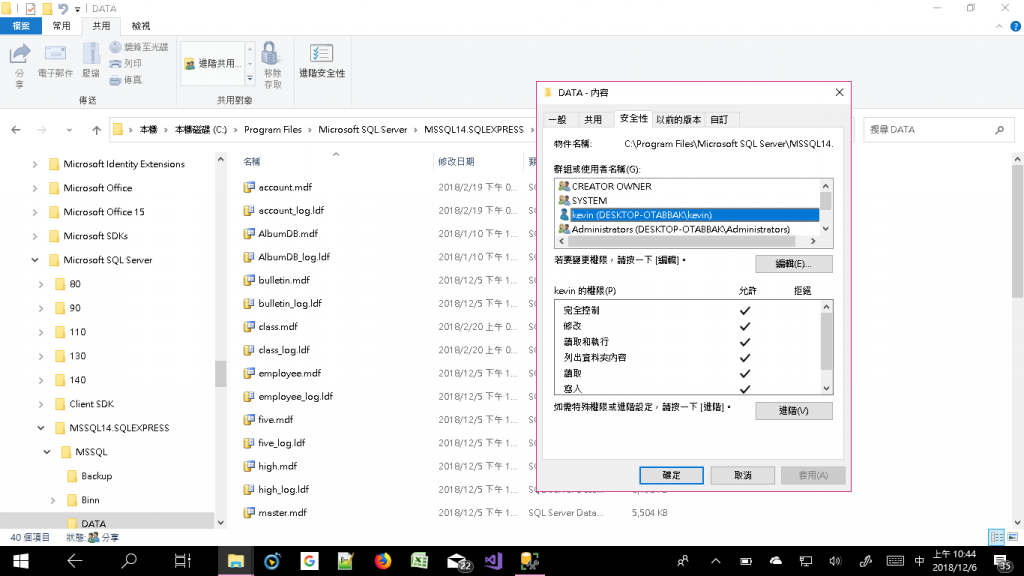Click Program Files in address breadcrumb
This screenshot has width=1024, height=576.
[x=272, y=129]
